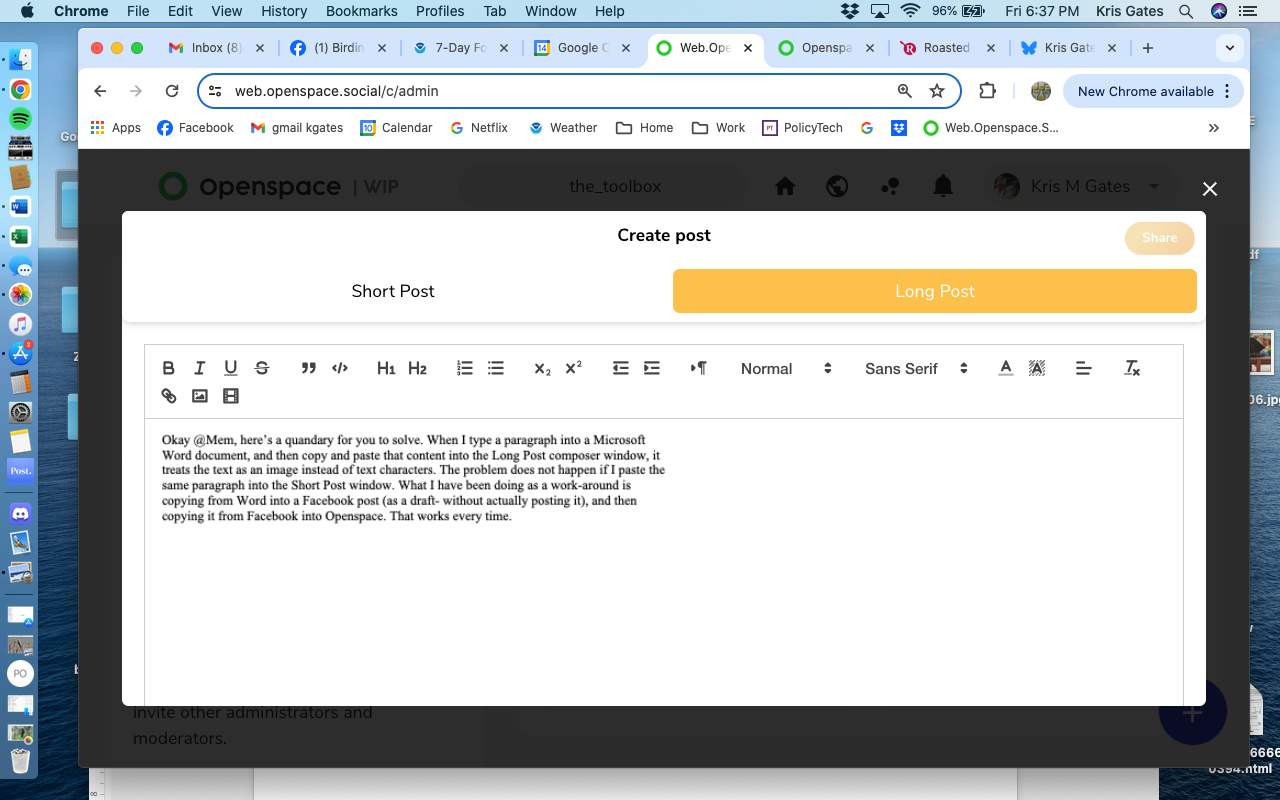The width and height of the screenshot is (1280, 800).
Task: Switch to the 7-Day Forecast tab
Action: (x=462, y=48)
